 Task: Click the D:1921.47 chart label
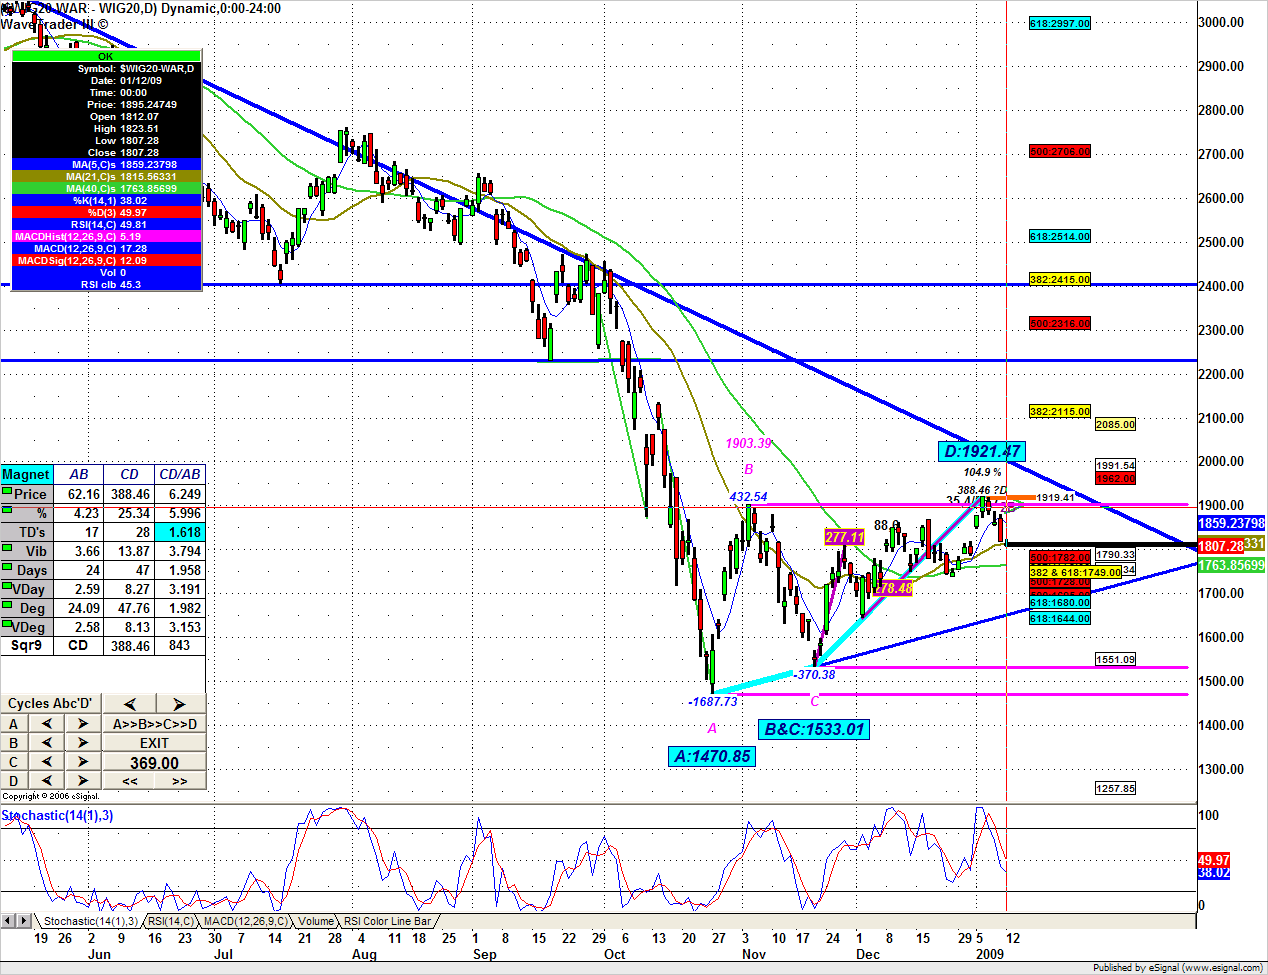pos(982,452)
